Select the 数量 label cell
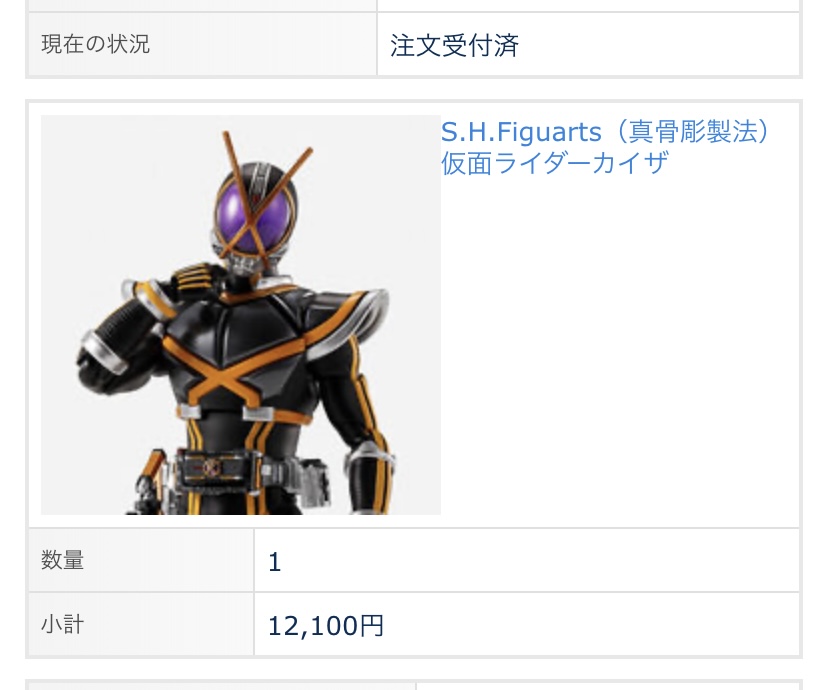The height and width of the screenshot is (690, 828). pyautogui.click(x=141, y=560)
